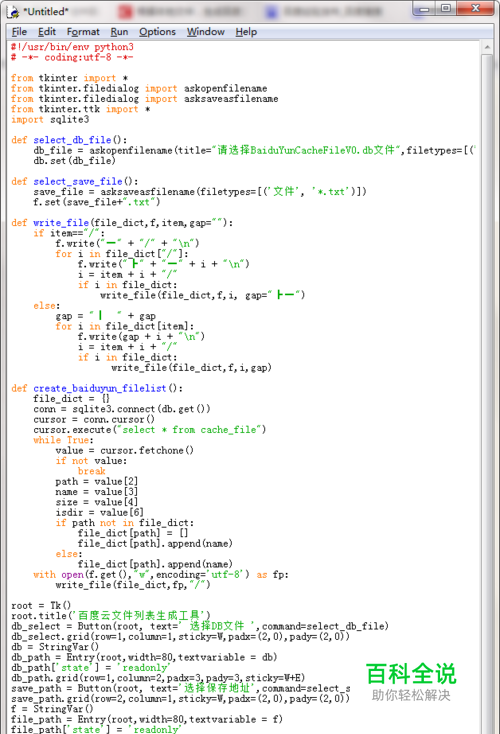Viewport: 500px width, 734px height.
Task: Click the IDLE Python icon in title bar
Action: [x=14, y=11]
